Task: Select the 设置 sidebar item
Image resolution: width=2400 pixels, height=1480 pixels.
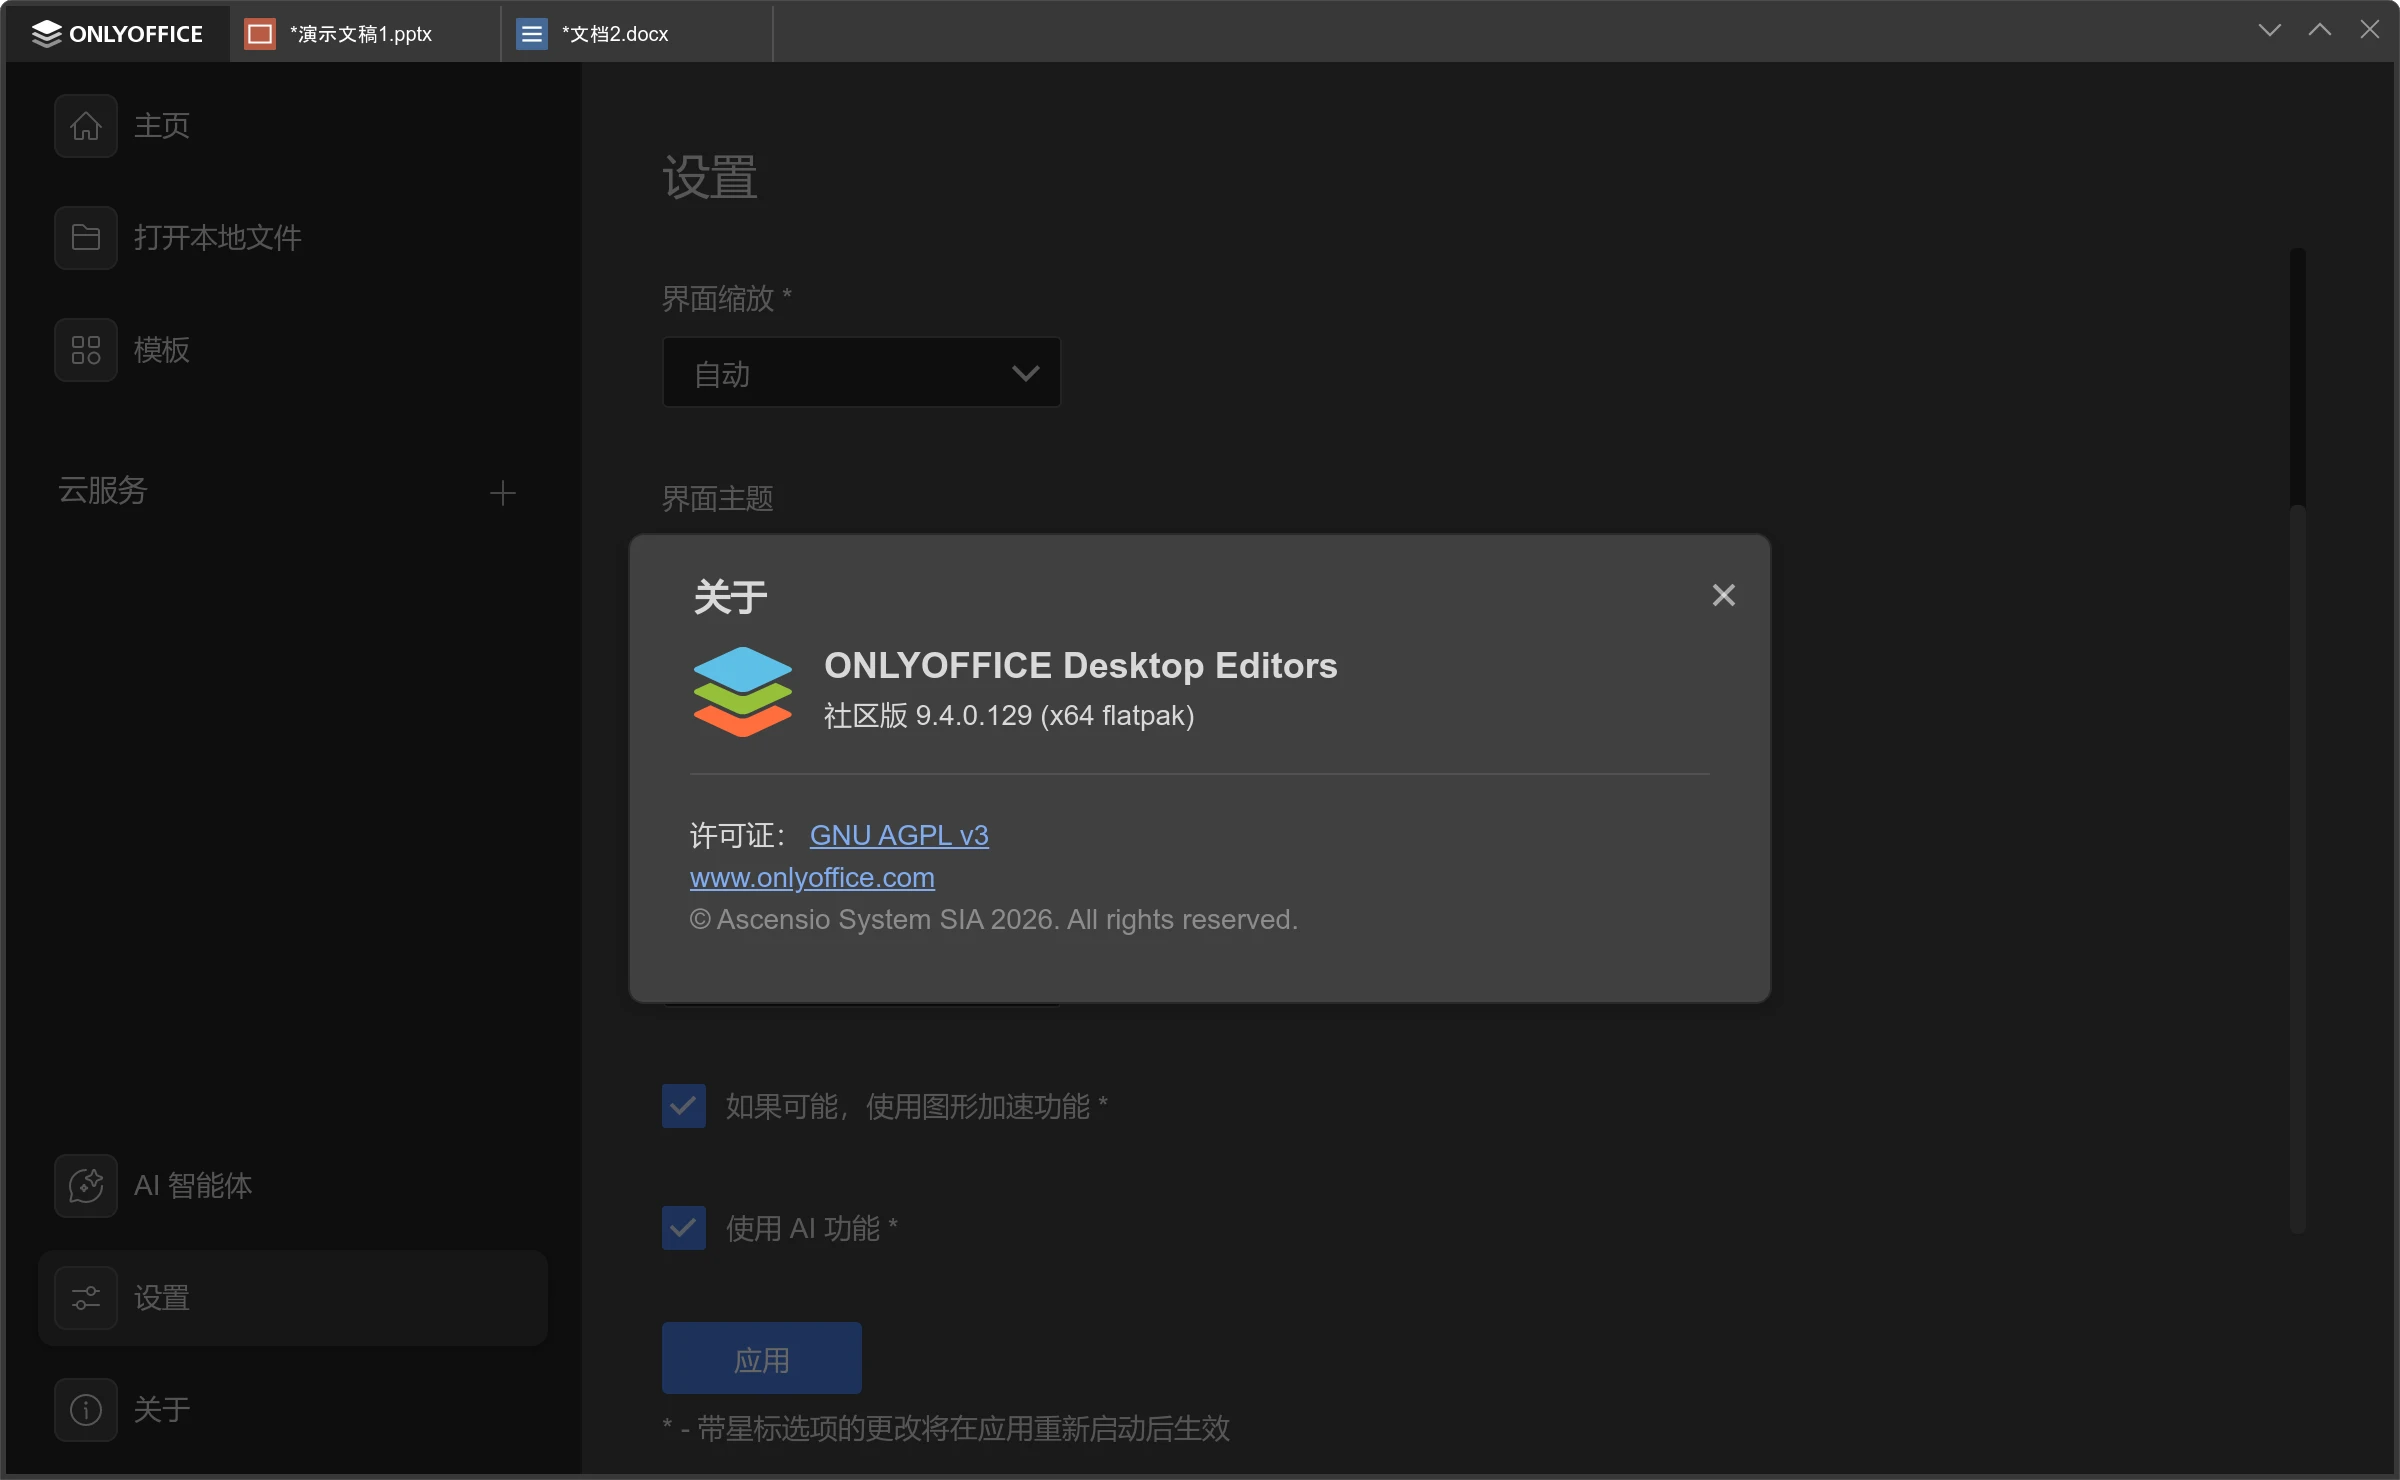Action: click(292, 1298)
